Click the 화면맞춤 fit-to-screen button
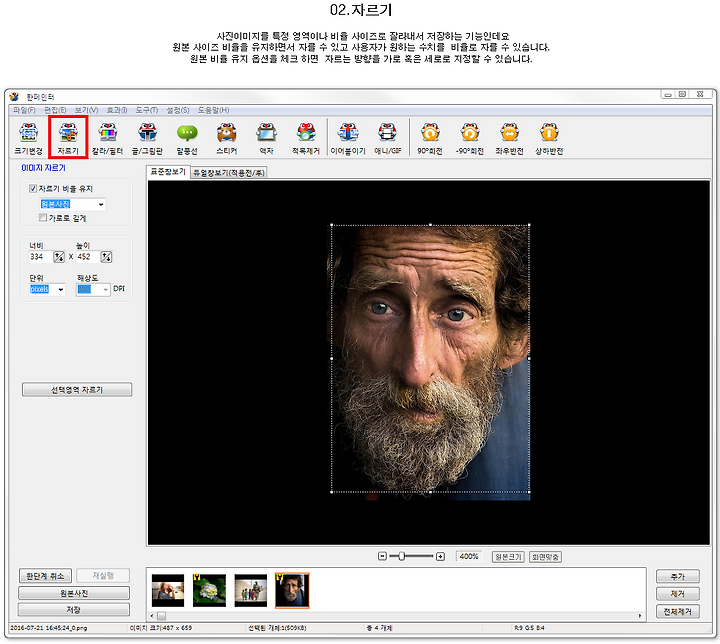Viewport: 720px width, 644px height. (x=546, y=557)
